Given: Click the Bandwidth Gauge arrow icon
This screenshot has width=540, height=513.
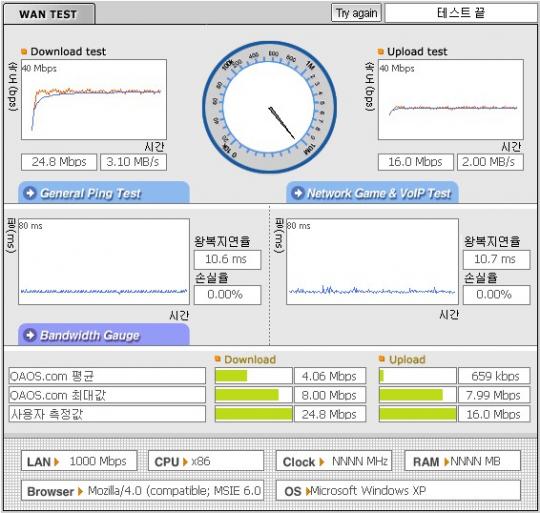Looking at the screenshot, I should [x=30, y=335].
